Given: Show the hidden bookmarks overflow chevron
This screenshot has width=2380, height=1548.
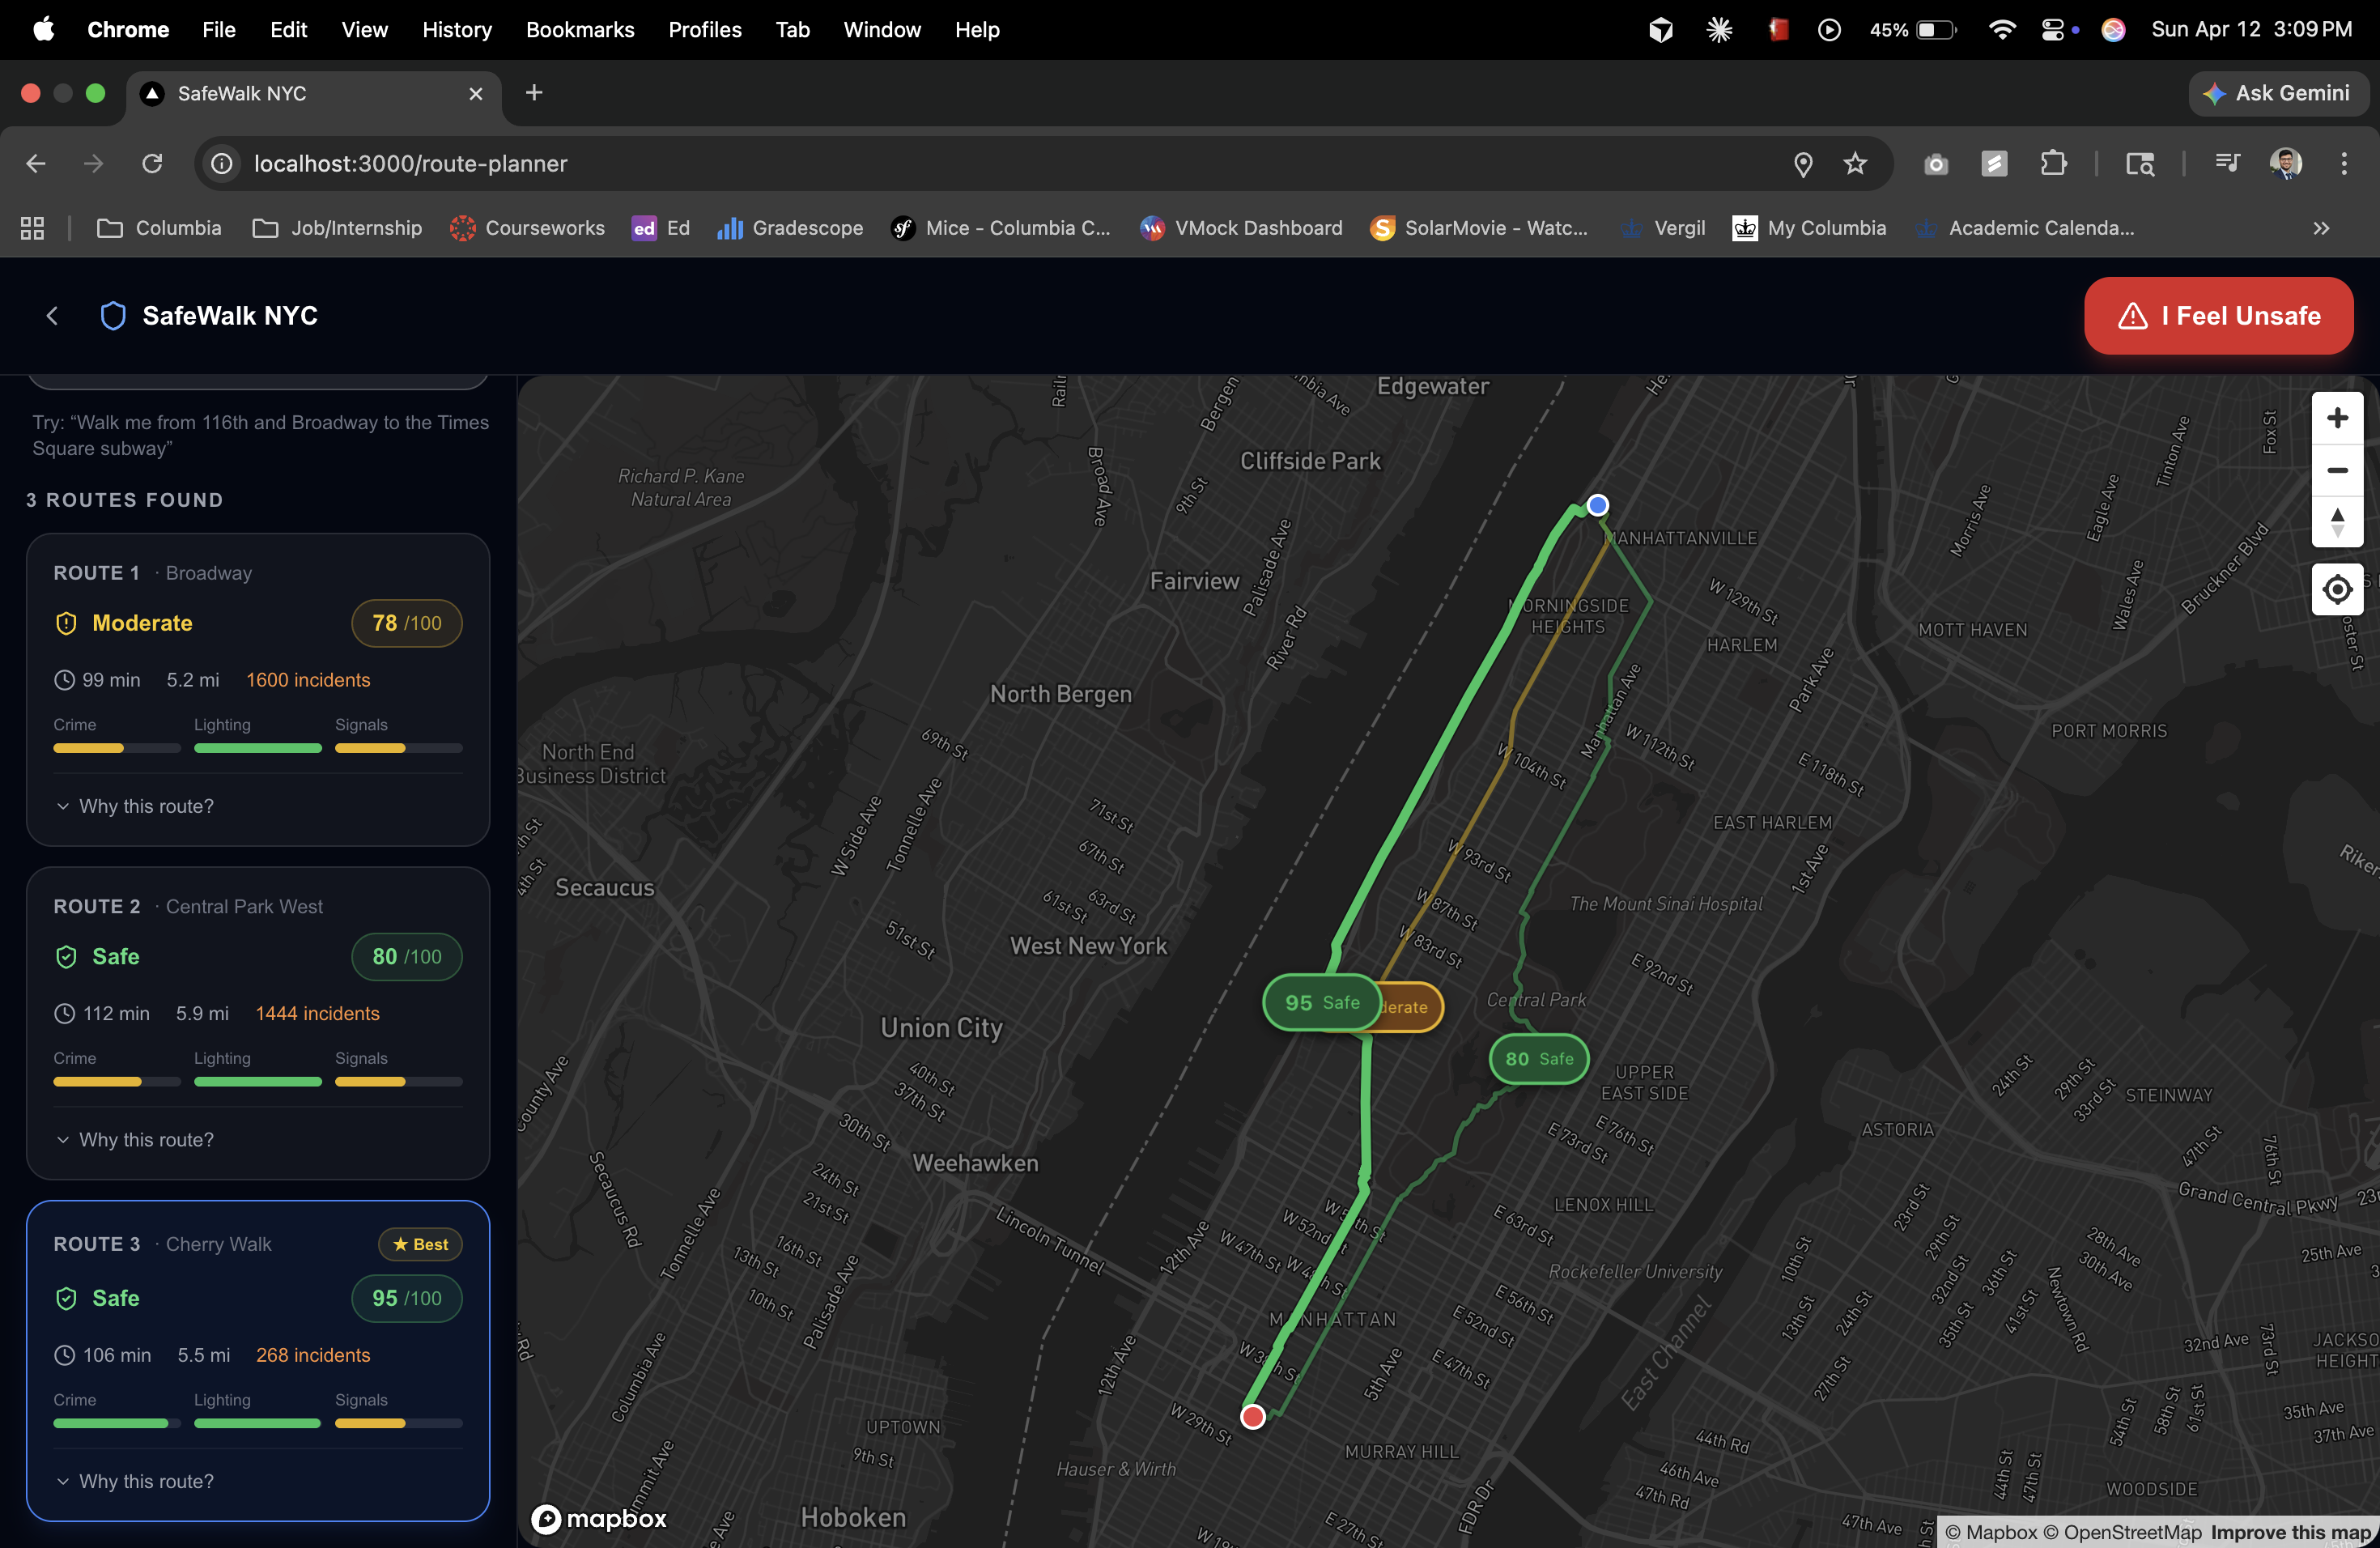Looking at the screenshot, I should 2320,228.
